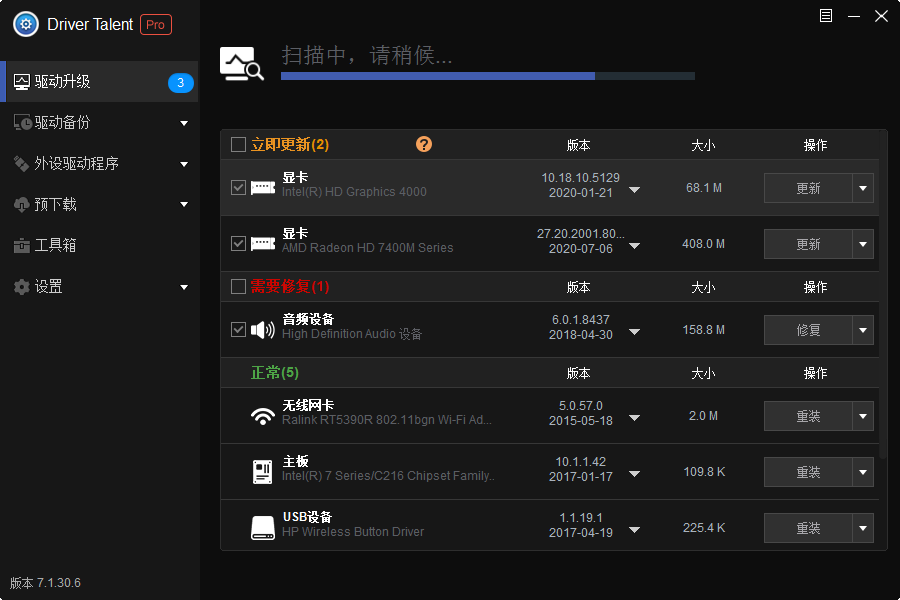This screenshot has width=900, height=600.
Task: Click 重装 for Ralink RT5390R wireless card
Action: point(808,416)
